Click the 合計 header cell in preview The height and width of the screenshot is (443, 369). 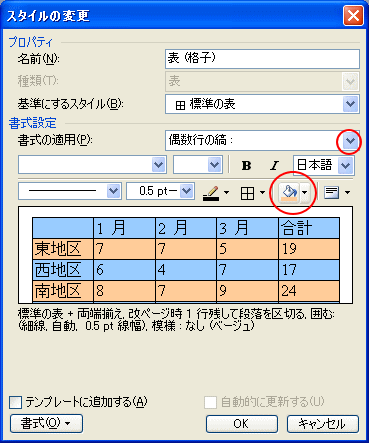point(309,228)
